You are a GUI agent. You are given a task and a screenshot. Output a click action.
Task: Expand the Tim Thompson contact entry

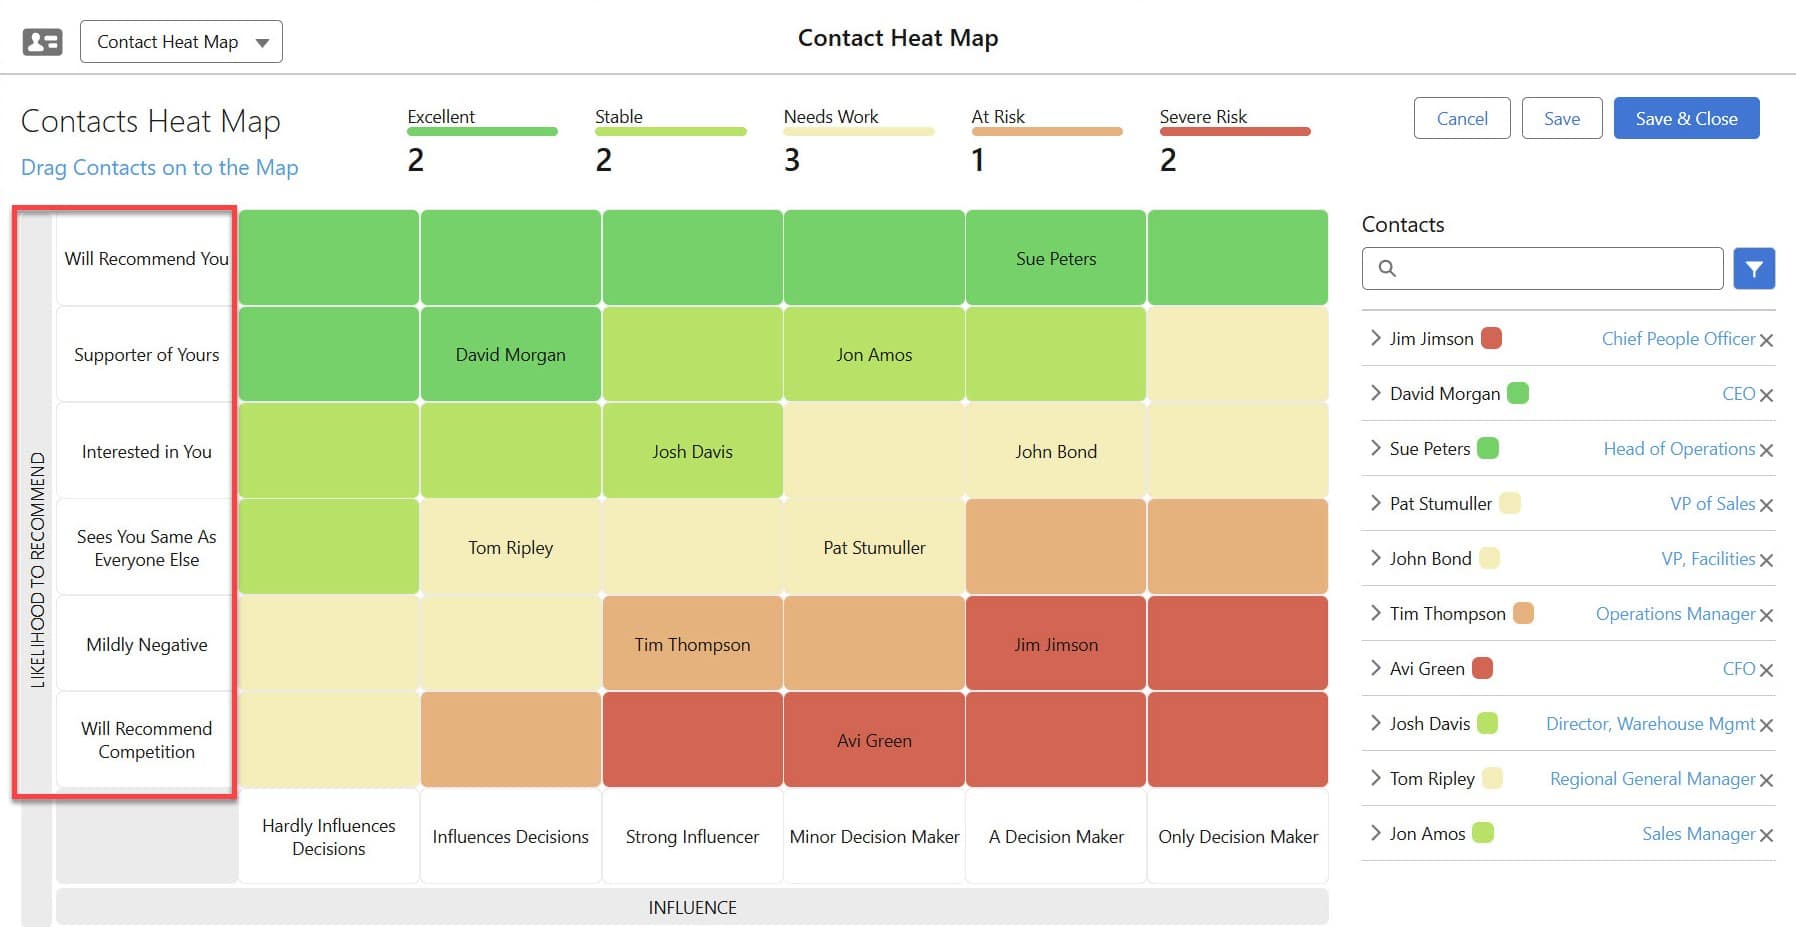click(1376, 613)
